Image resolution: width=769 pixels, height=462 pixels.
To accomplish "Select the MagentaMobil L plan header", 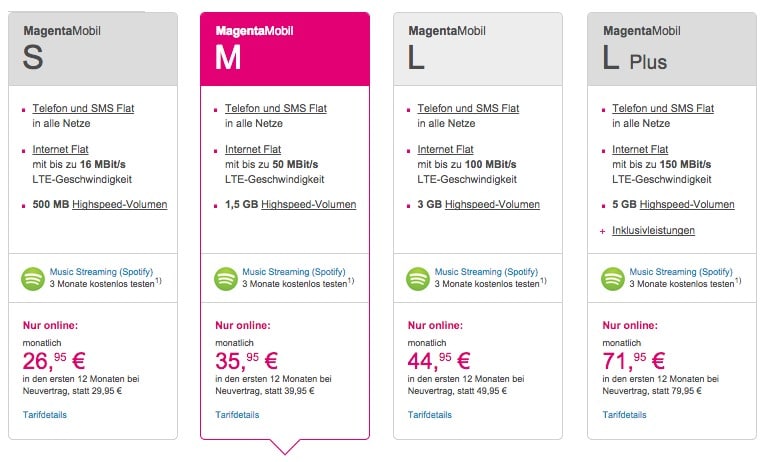I will tap(478, 49).
